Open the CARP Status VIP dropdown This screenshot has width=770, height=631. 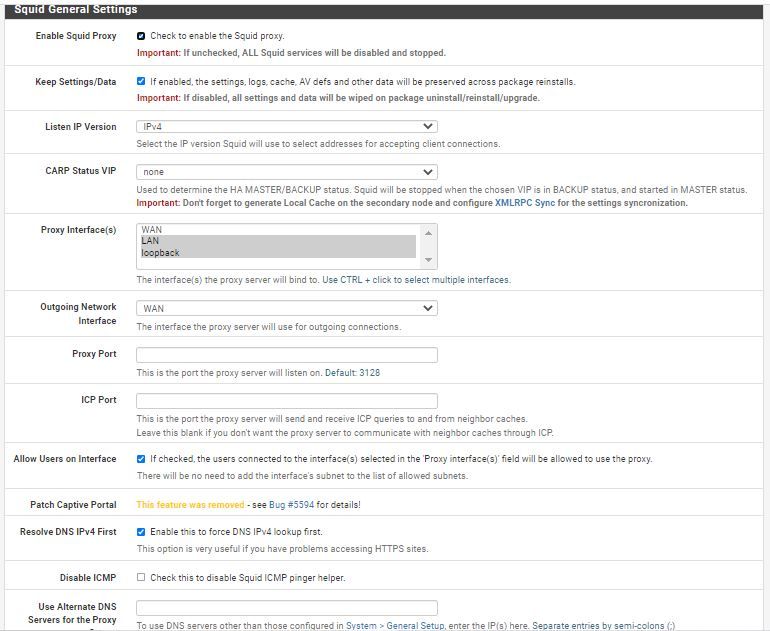click(287, 172)
